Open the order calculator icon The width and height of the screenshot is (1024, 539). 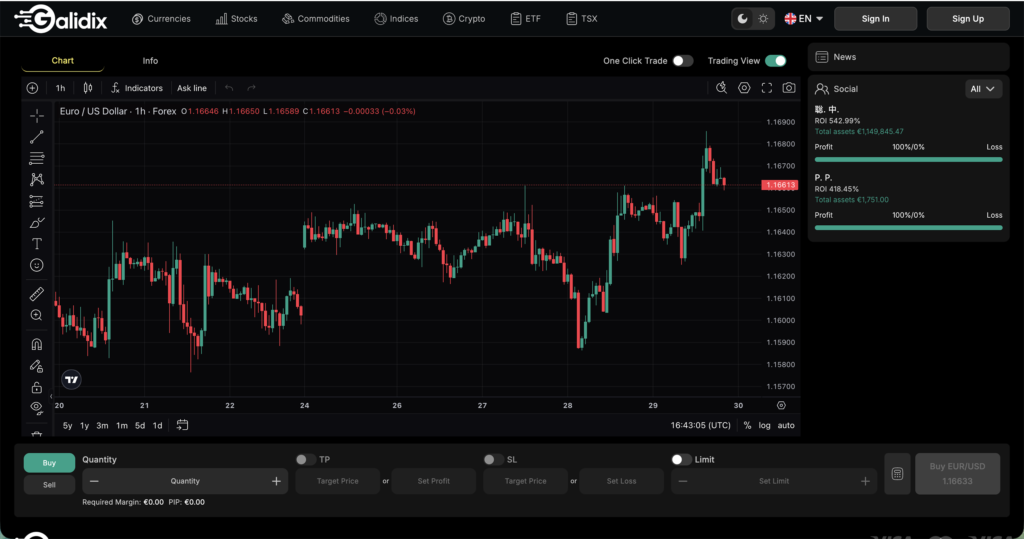pos(897,474)
